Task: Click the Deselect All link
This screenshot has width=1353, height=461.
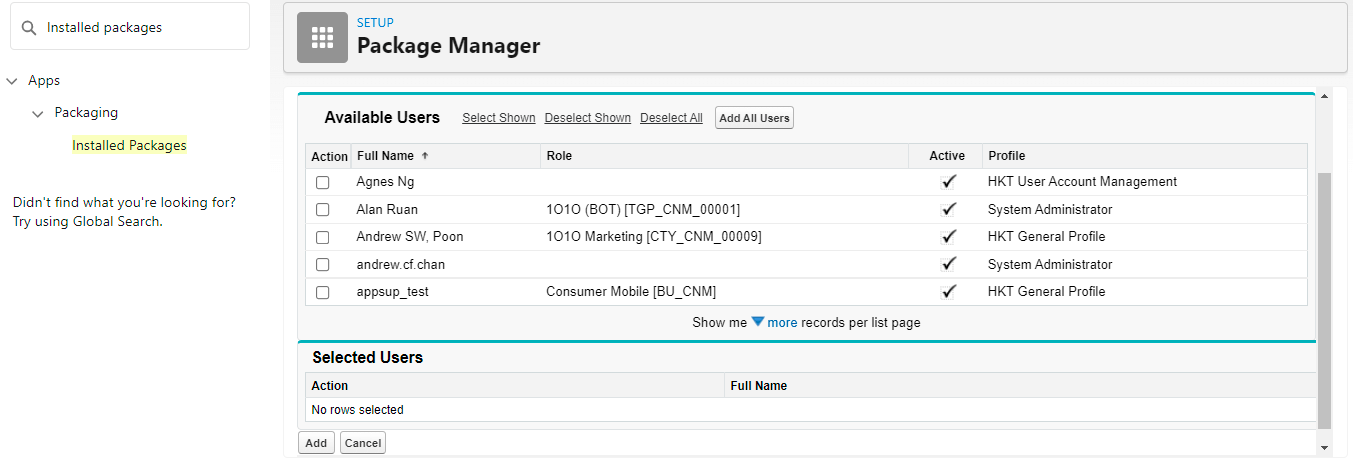Action: point(671,118)
